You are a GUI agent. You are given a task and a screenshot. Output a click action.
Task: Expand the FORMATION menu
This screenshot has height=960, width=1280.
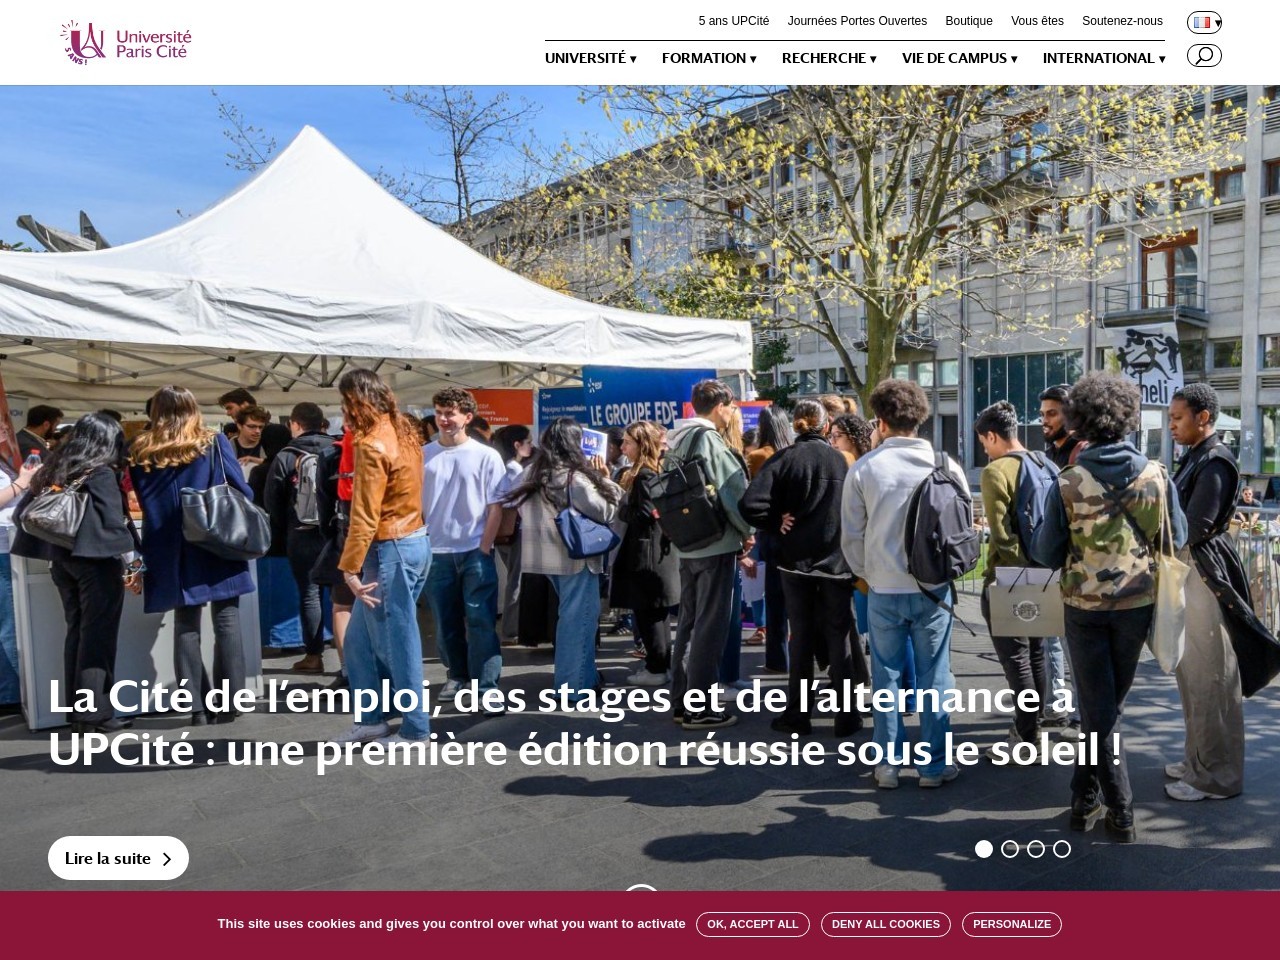coord(709,58)
